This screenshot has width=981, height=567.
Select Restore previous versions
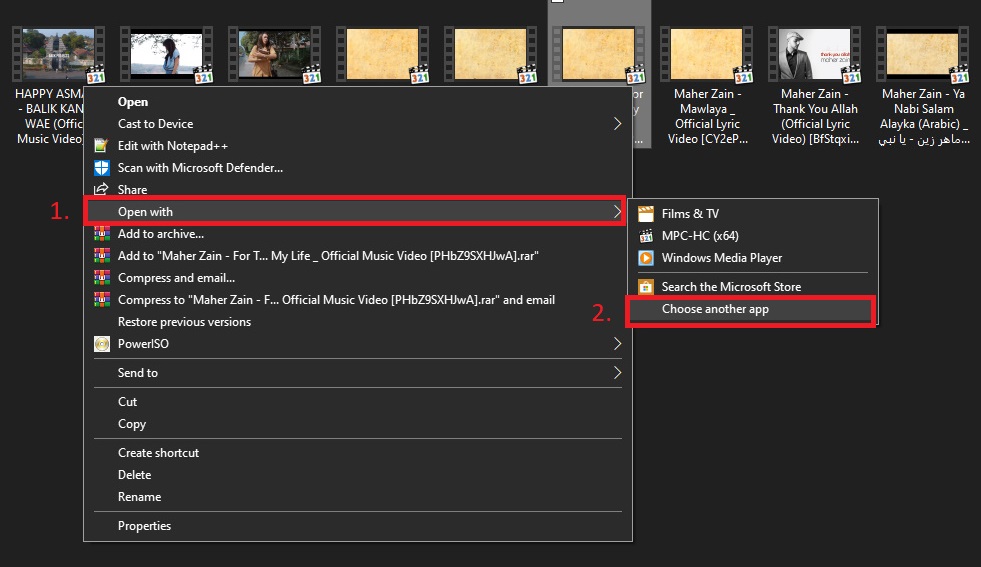(x=358, y=322)
